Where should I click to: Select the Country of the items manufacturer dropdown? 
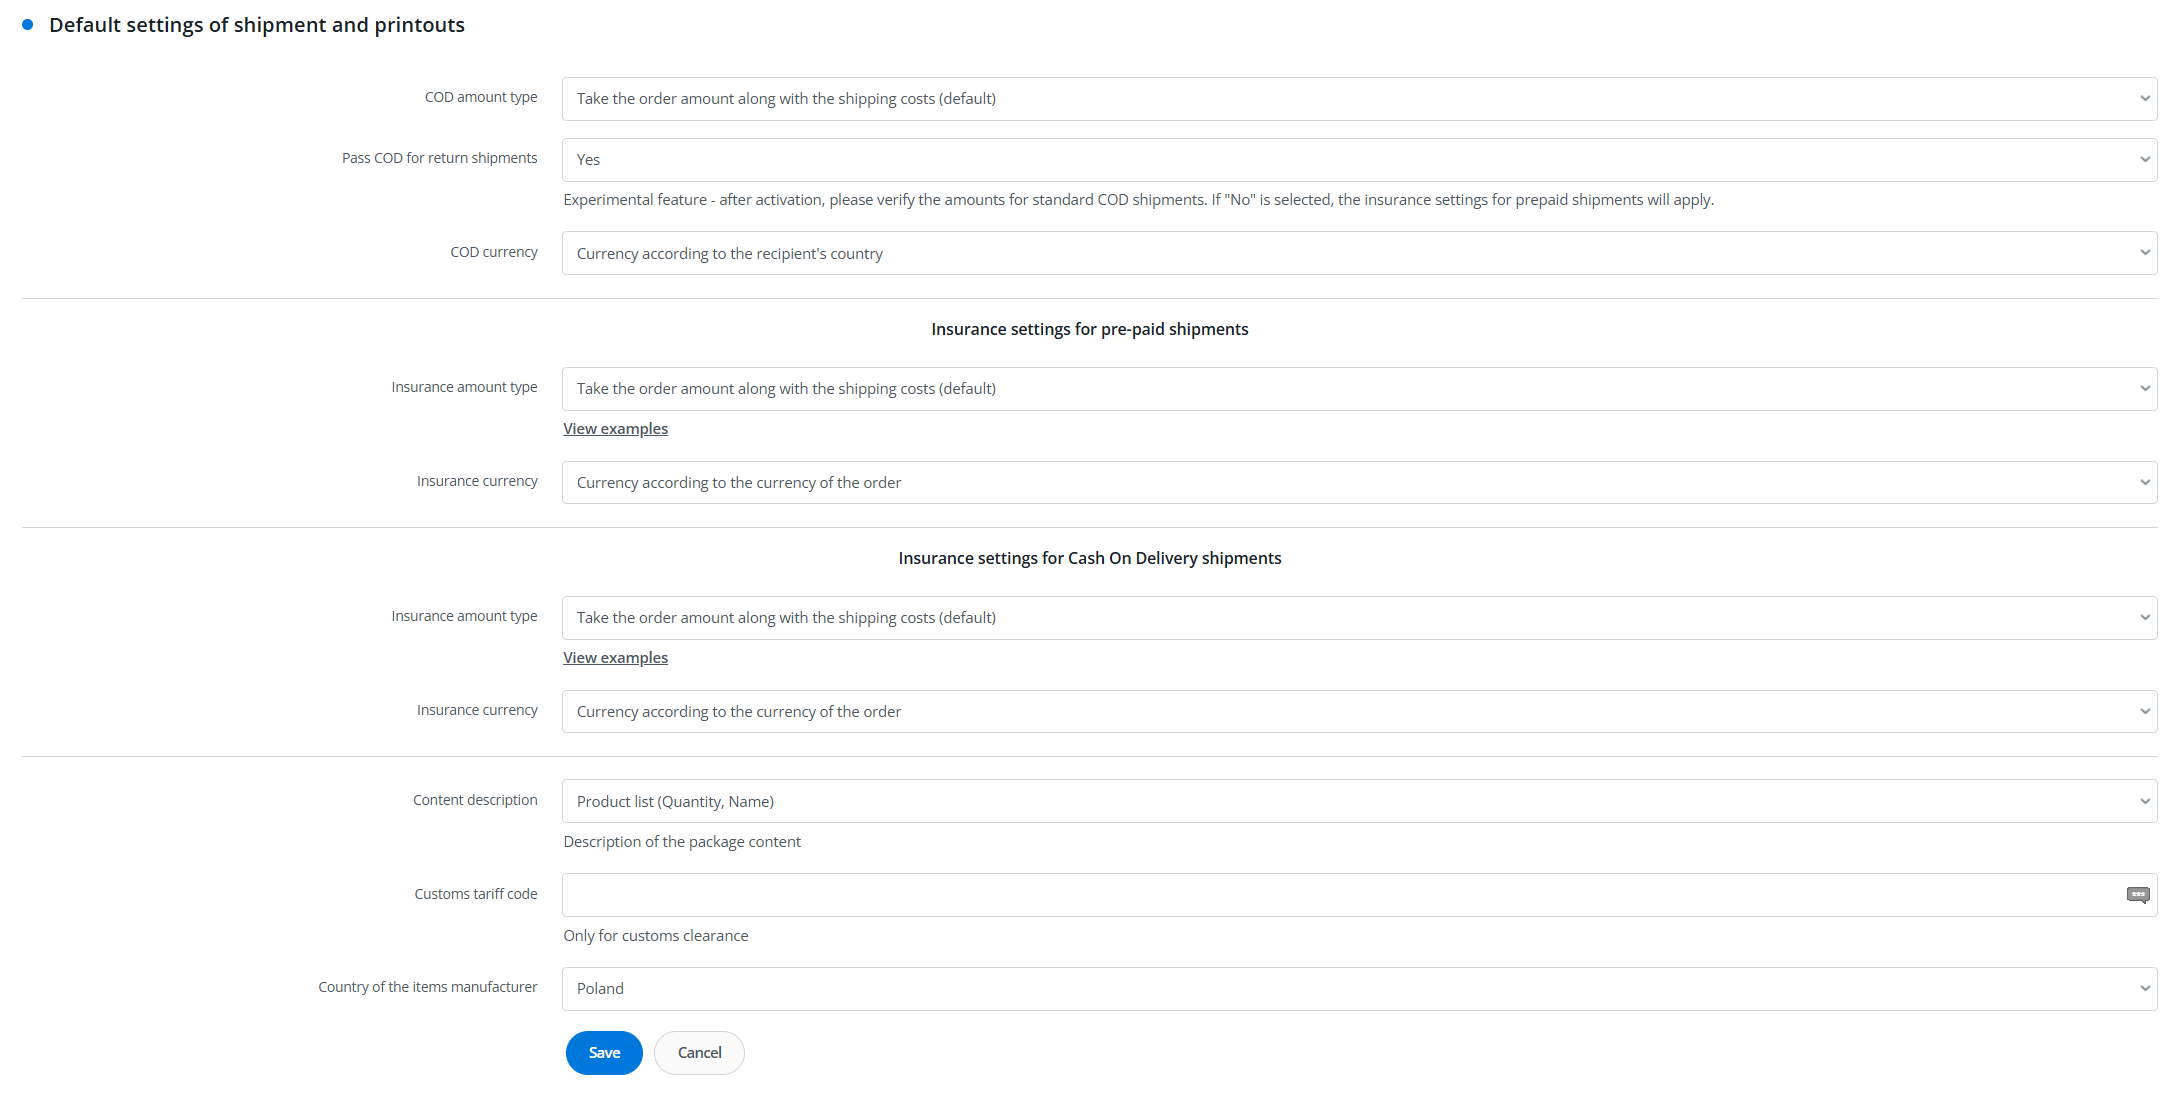coord(1358,989)
